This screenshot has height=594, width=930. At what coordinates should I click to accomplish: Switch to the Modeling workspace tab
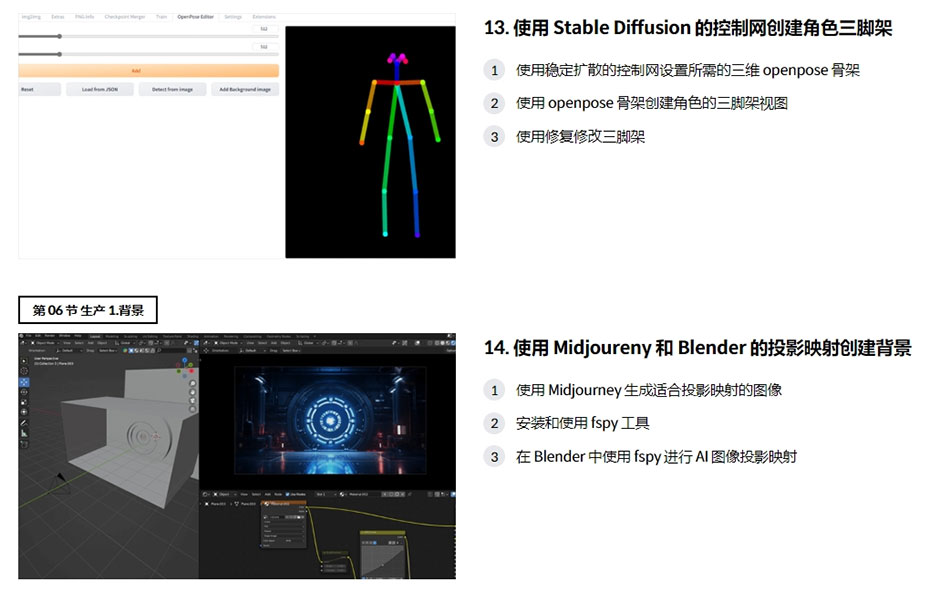(112, 336)
